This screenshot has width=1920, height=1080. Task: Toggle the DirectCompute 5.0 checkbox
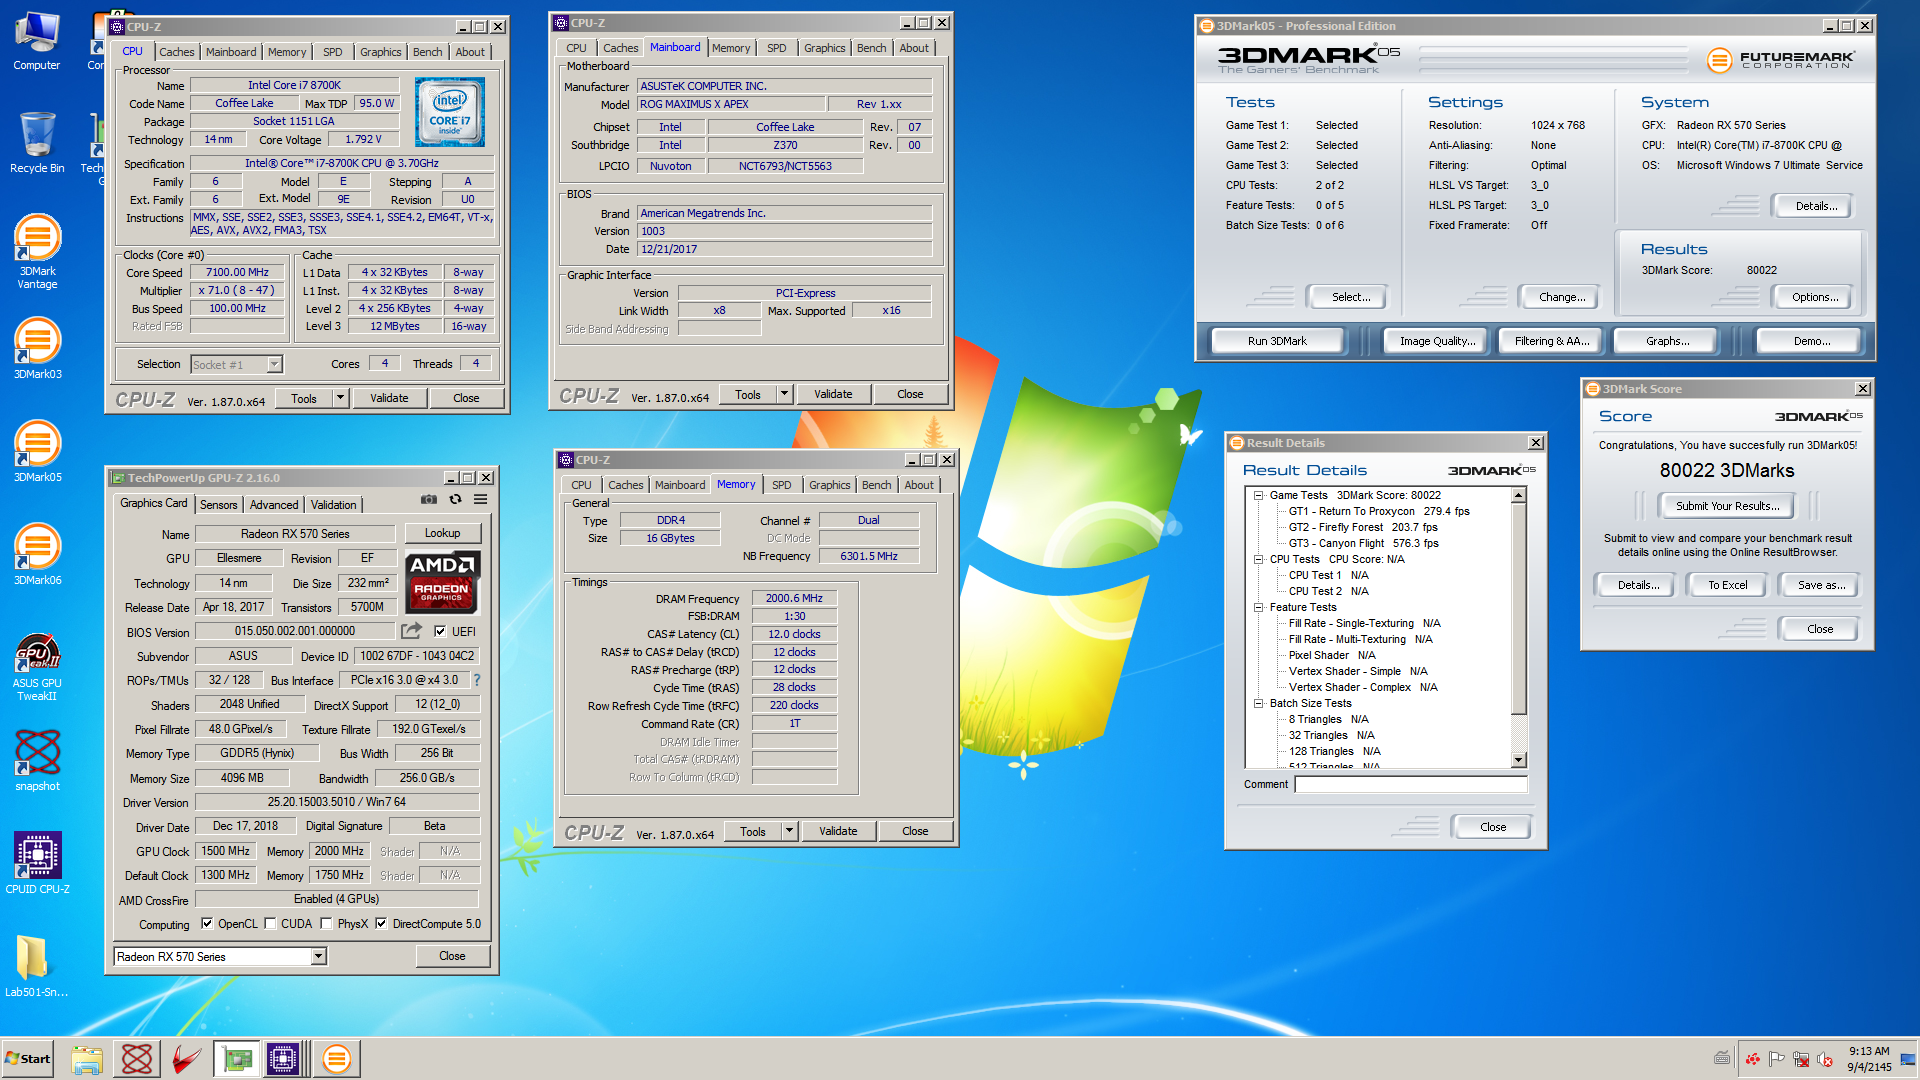381,924
